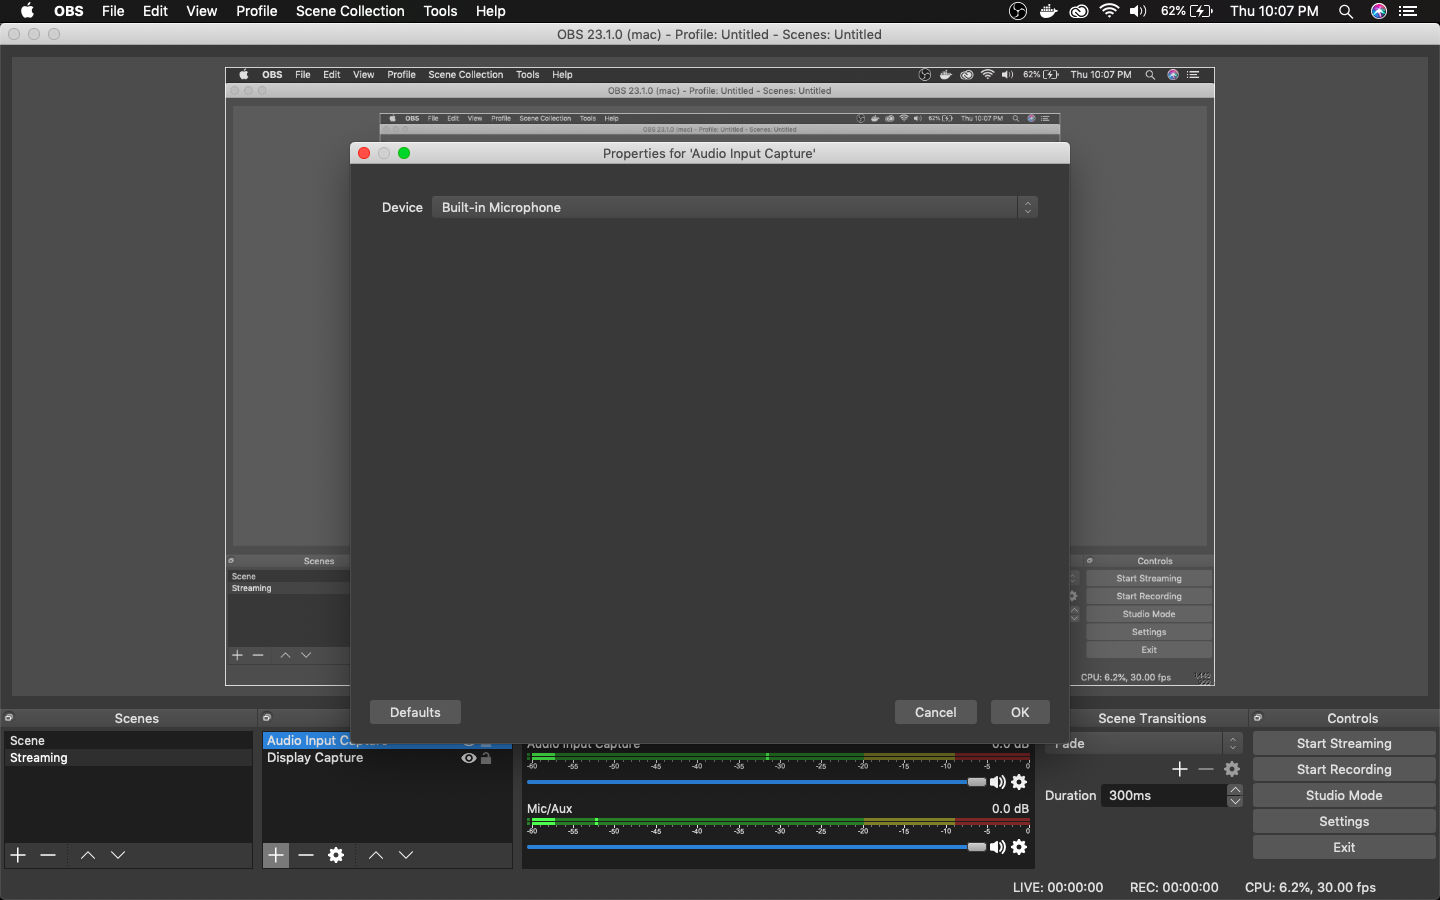The height and width of the screenshot is (900, 1440).
Task: Click the Mic/Aux volume slider
Action: click(756, 847)
